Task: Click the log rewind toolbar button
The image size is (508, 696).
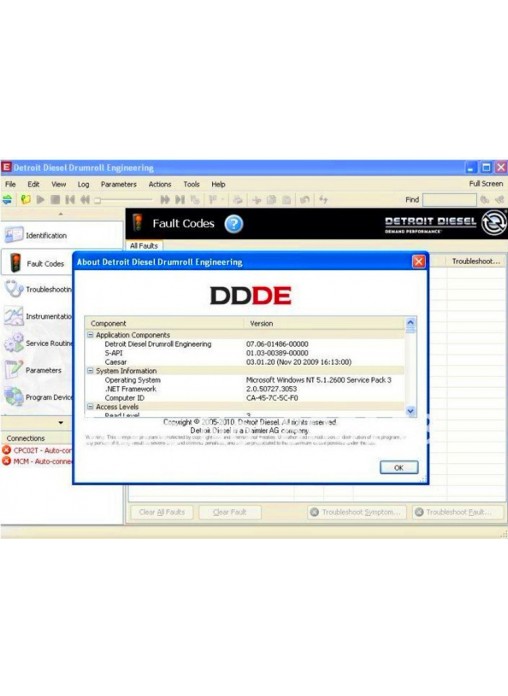Action: pyautogui.click(x=85, y=200)
